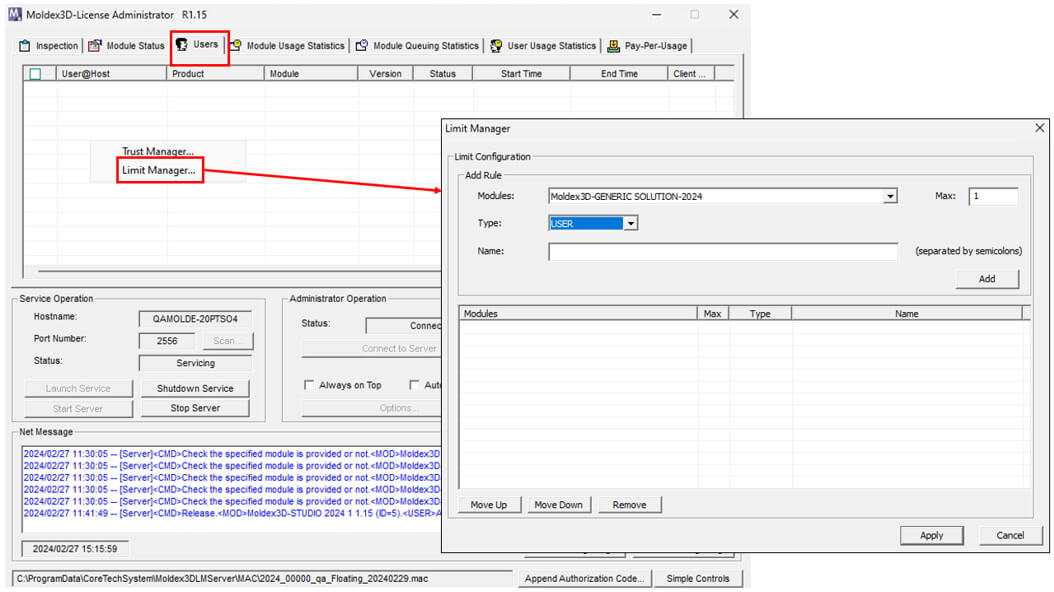Click the Port Number field 2556
Screen dimensions: 1054x592
[167, 341]
